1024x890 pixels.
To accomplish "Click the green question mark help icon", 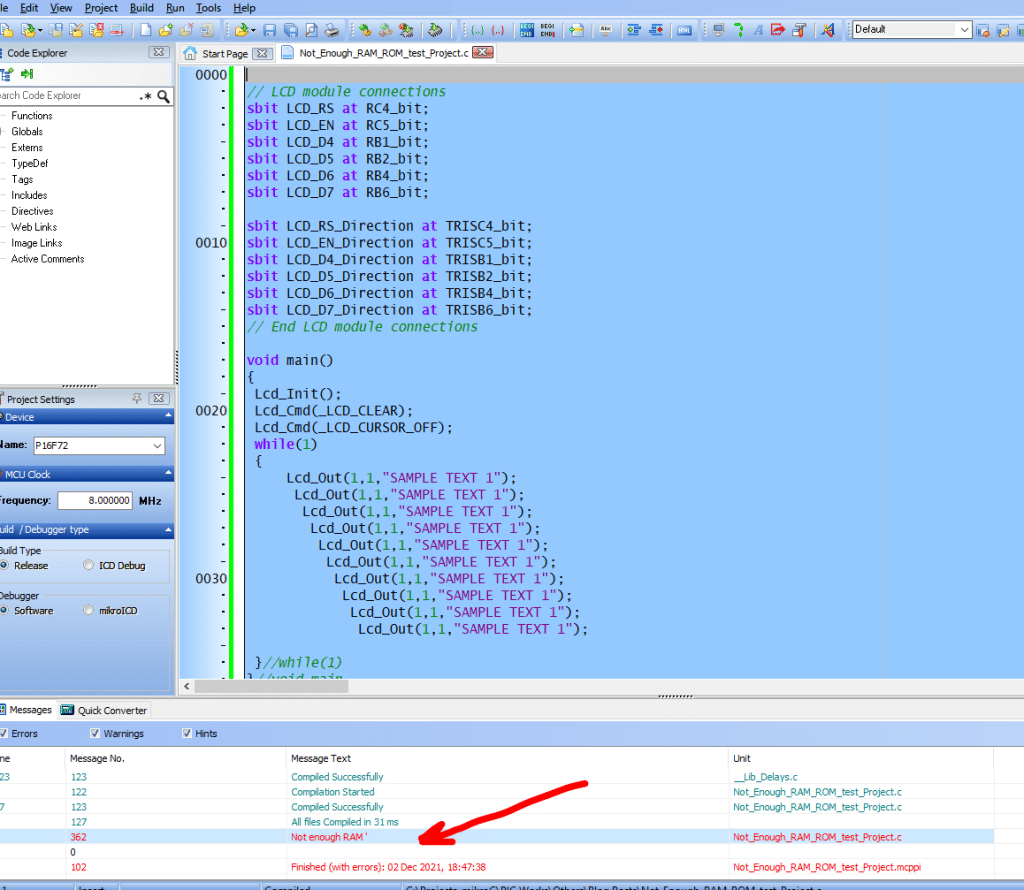I will [x=739, y=30].
